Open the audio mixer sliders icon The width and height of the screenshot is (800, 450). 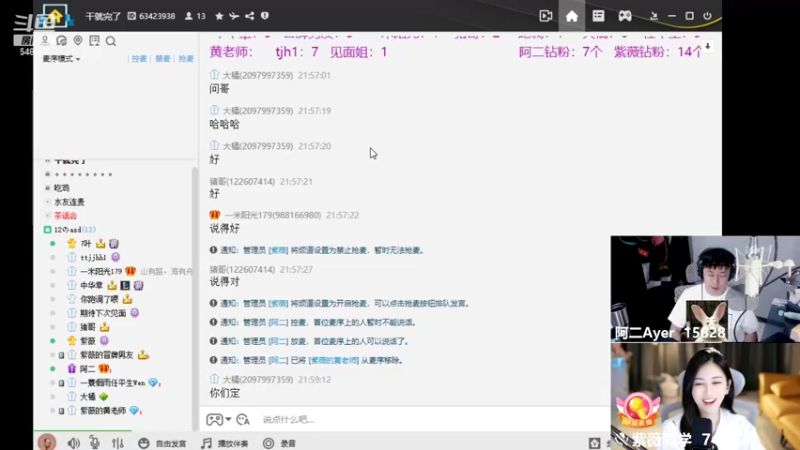coord(118,443)
